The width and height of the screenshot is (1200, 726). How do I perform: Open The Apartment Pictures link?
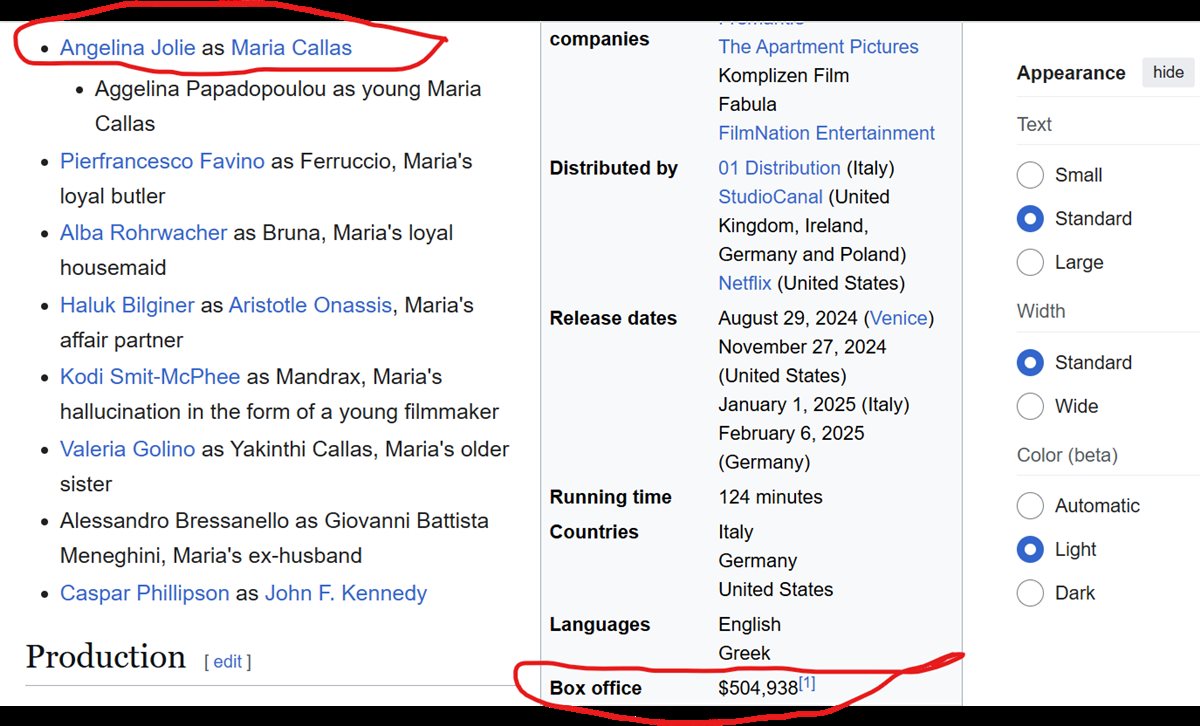818,47
